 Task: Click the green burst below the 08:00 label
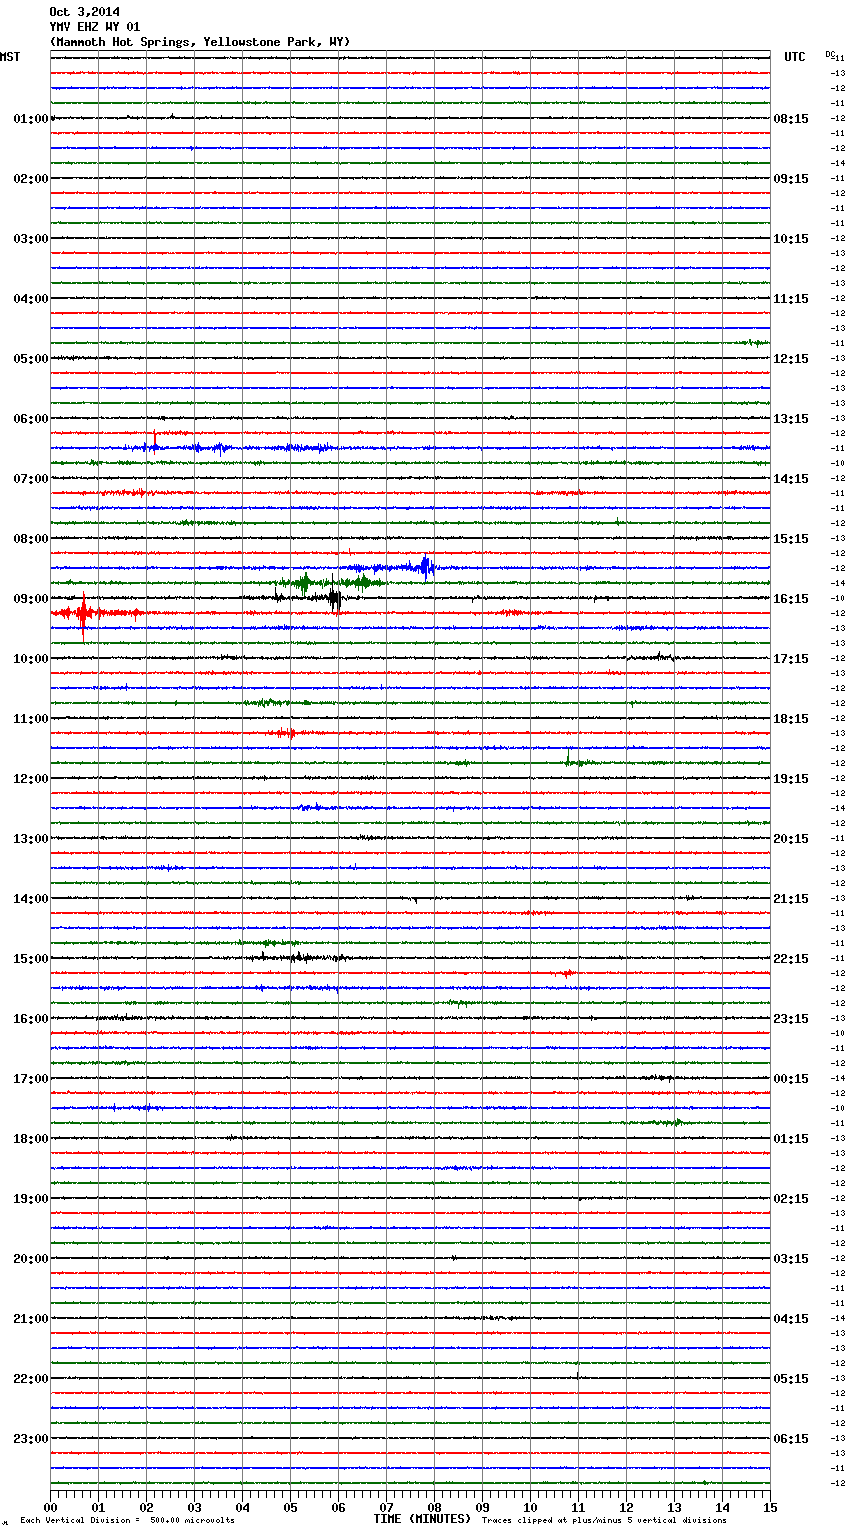[305, 582]
